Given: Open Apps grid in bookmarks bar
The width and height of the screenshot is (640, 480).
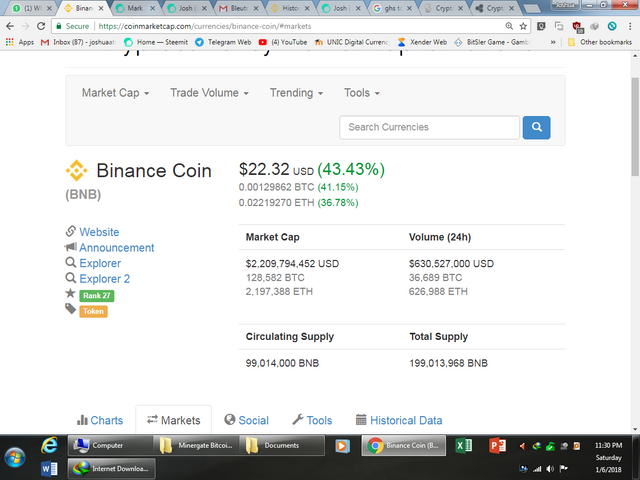Looking at the screenshot, I should point(20,42).
